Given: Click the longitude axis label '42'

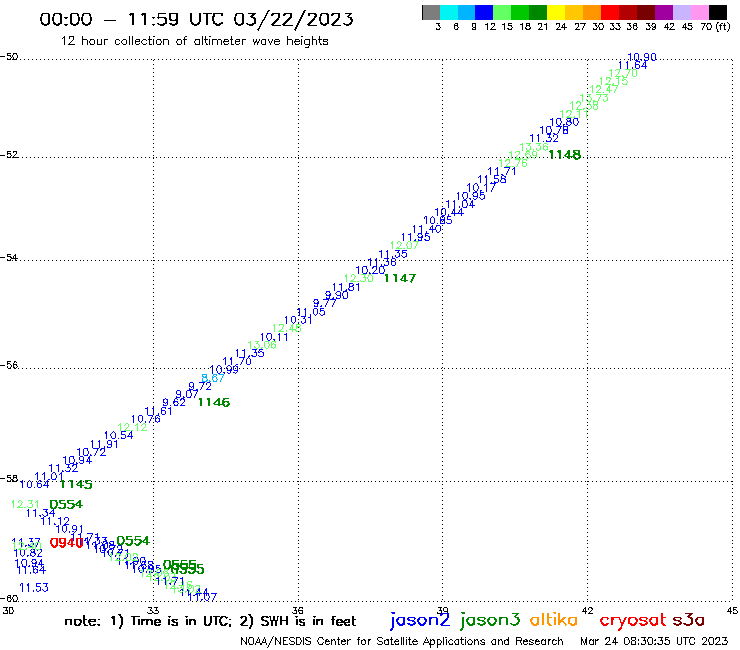Looking at the screenshot, I should pyautogui.click(x=587, y=610).
